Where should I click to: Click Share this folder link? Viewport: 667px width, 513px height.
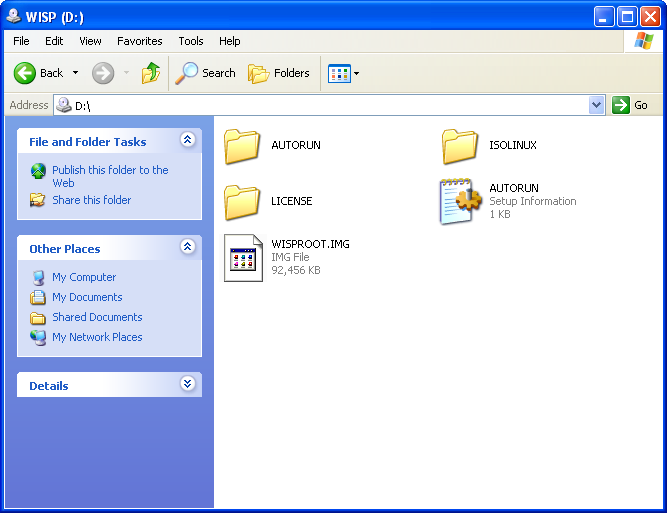point(91,200)
